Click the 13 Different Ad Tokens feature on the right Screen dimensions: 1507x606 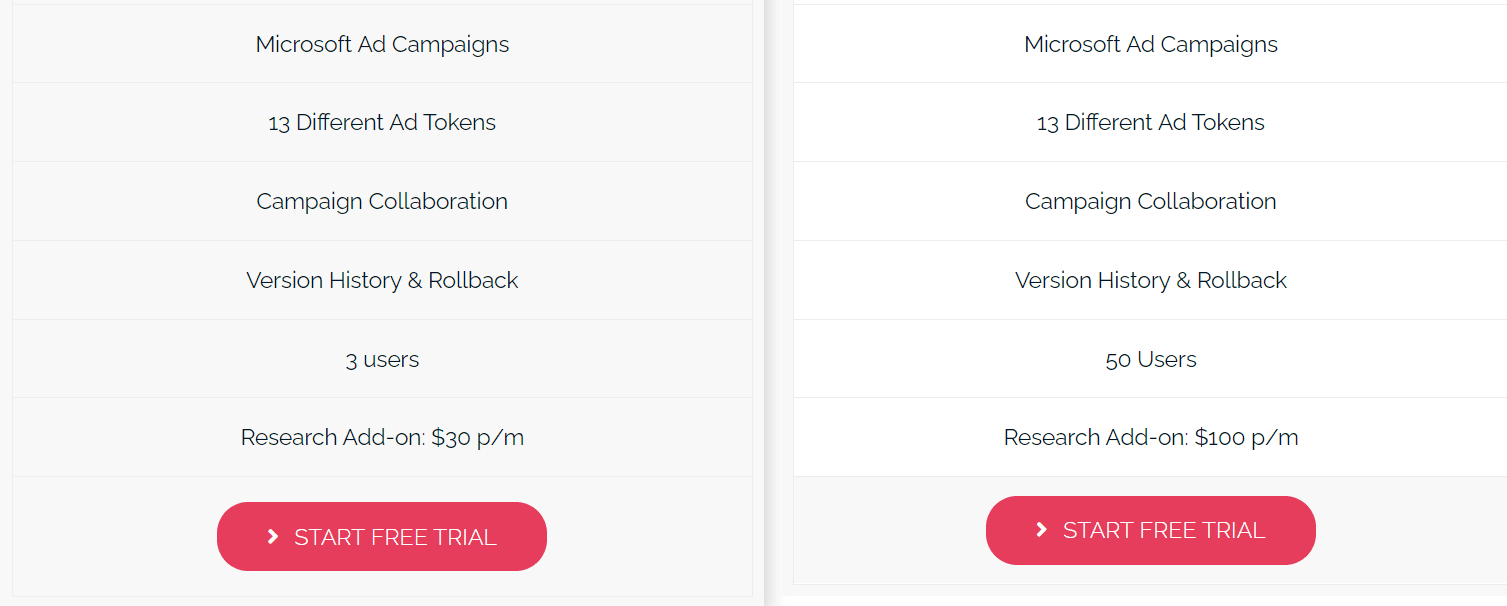coord(1150,122)
